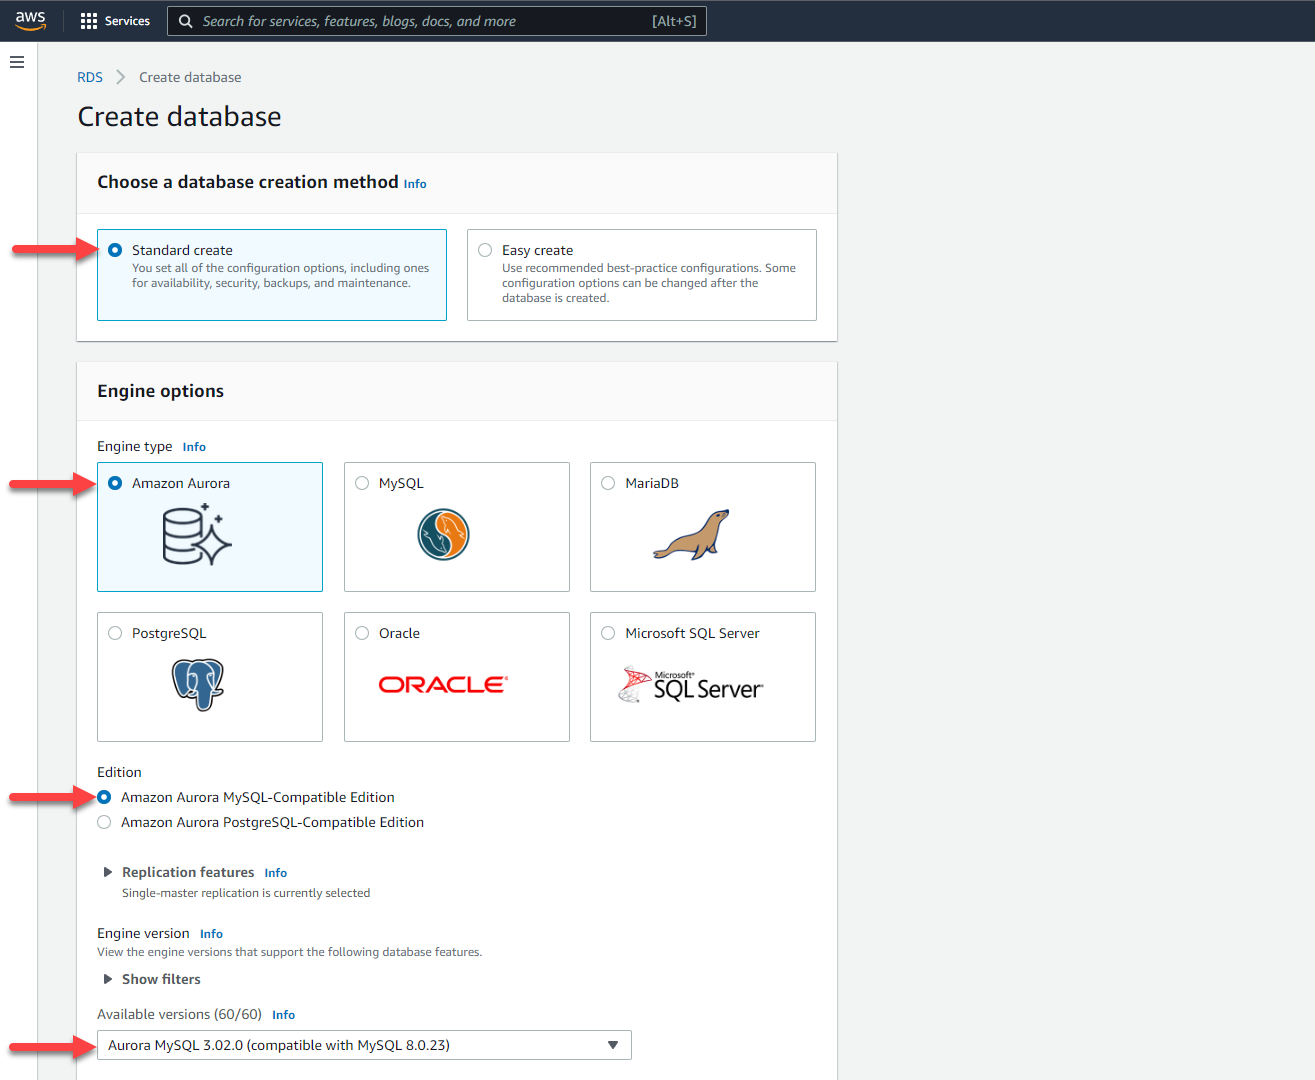Screen dimensions: 1315x1080
Task: Click the PostgreSQL elephant logo
Action: (x=198, y=685)
